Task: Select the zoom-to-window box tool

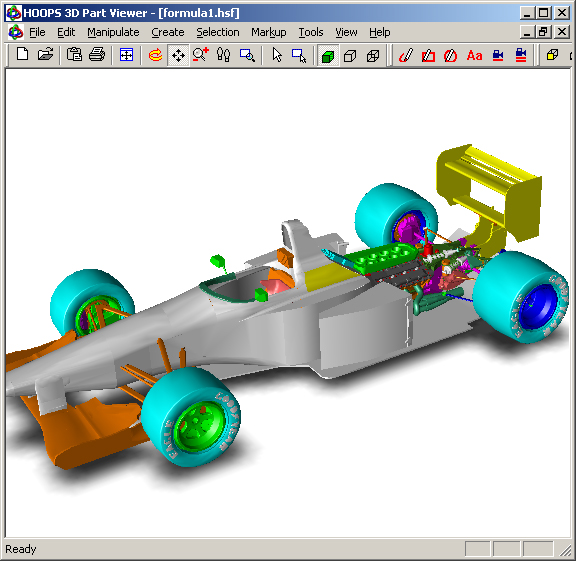Action: tap(247, 55)
